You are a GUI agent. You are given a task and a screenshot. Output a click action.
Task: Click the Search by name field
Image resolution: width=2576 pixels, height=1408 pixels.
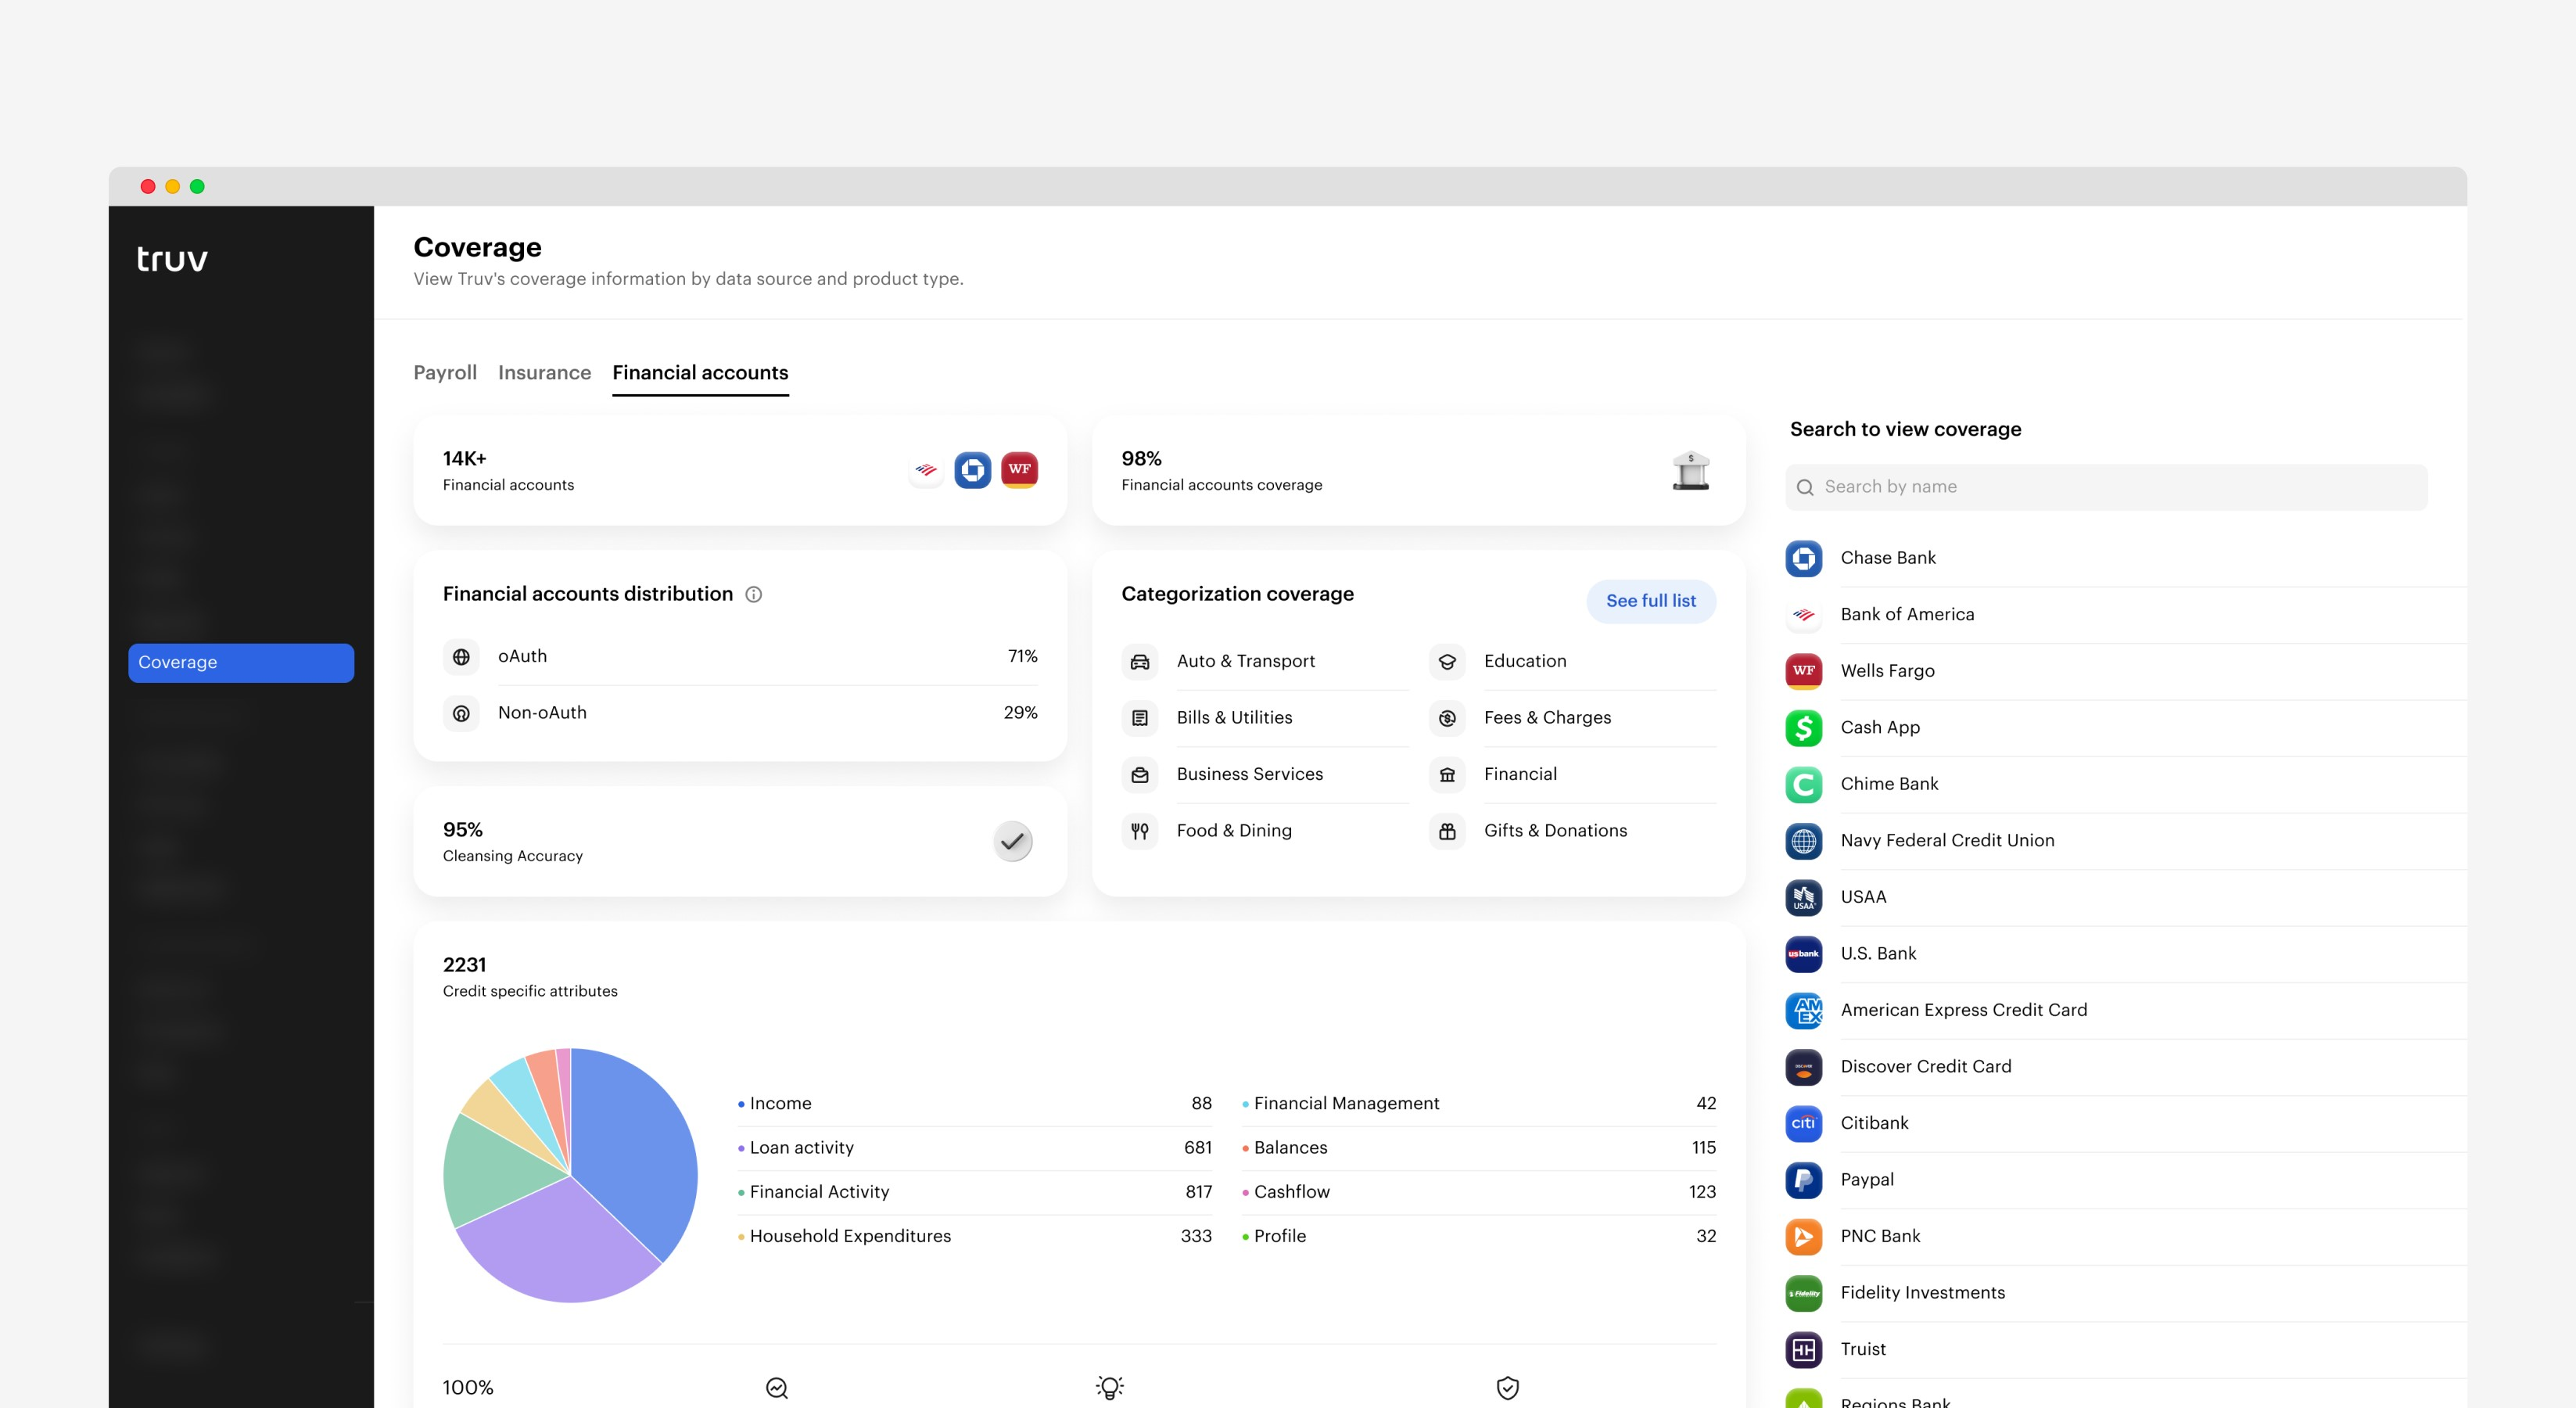[x=2105, y=487]
